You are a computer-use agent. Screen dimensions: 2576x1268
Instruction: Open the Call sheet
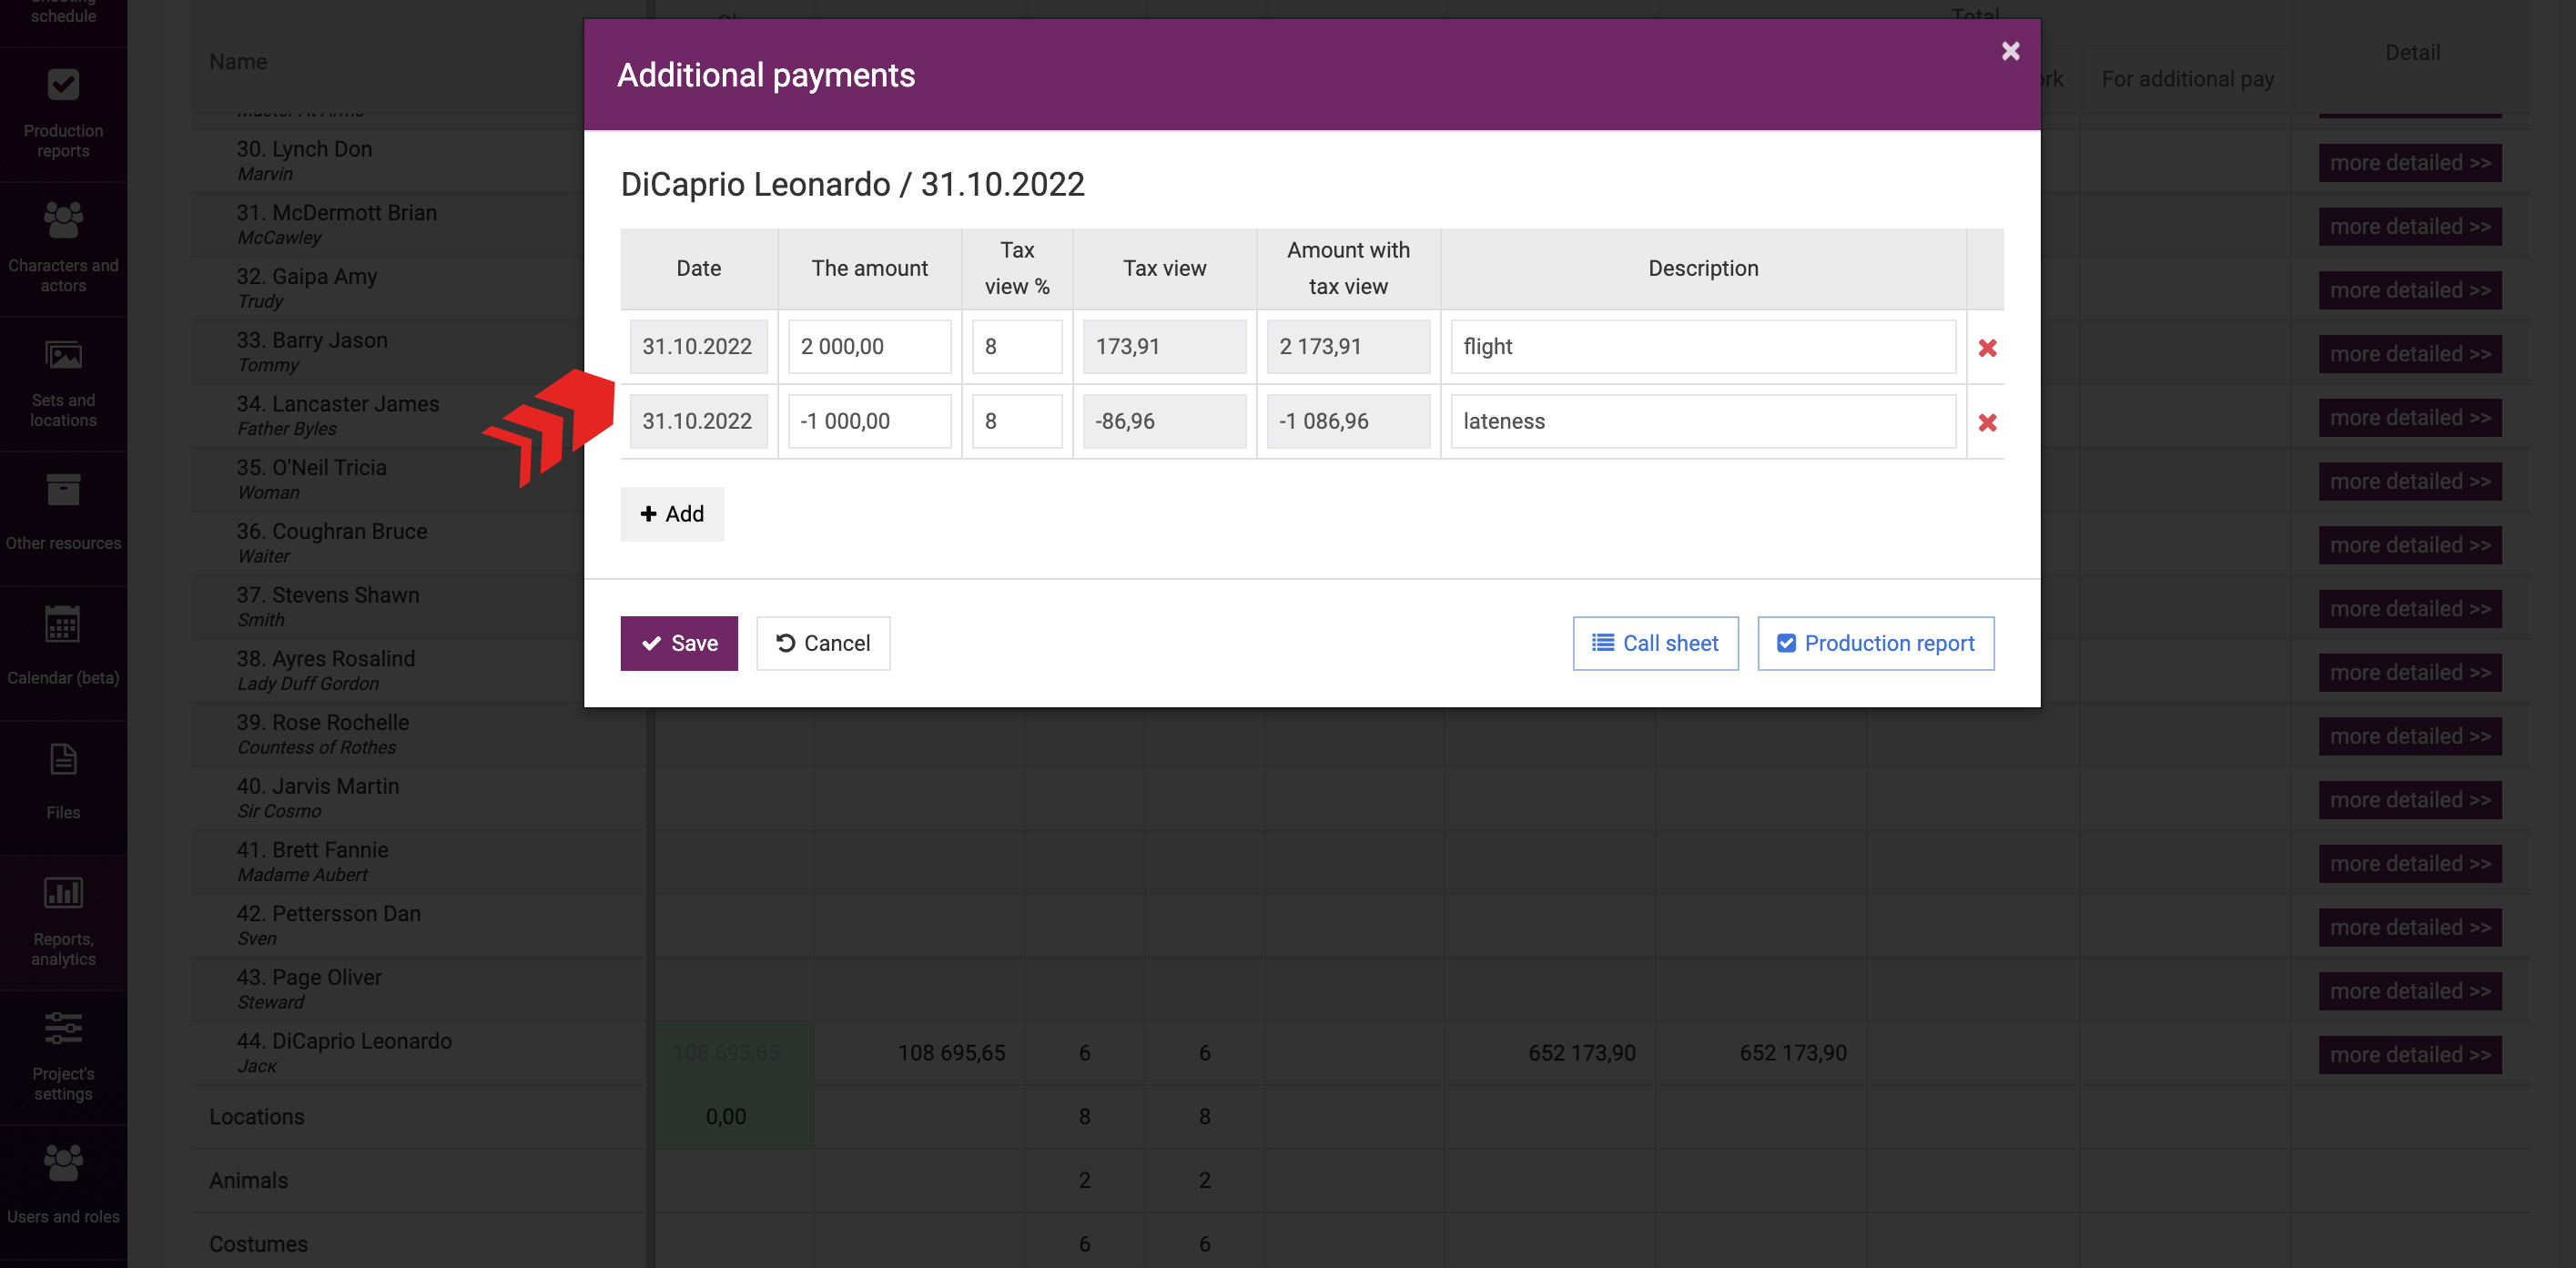tap(1655, 643)
